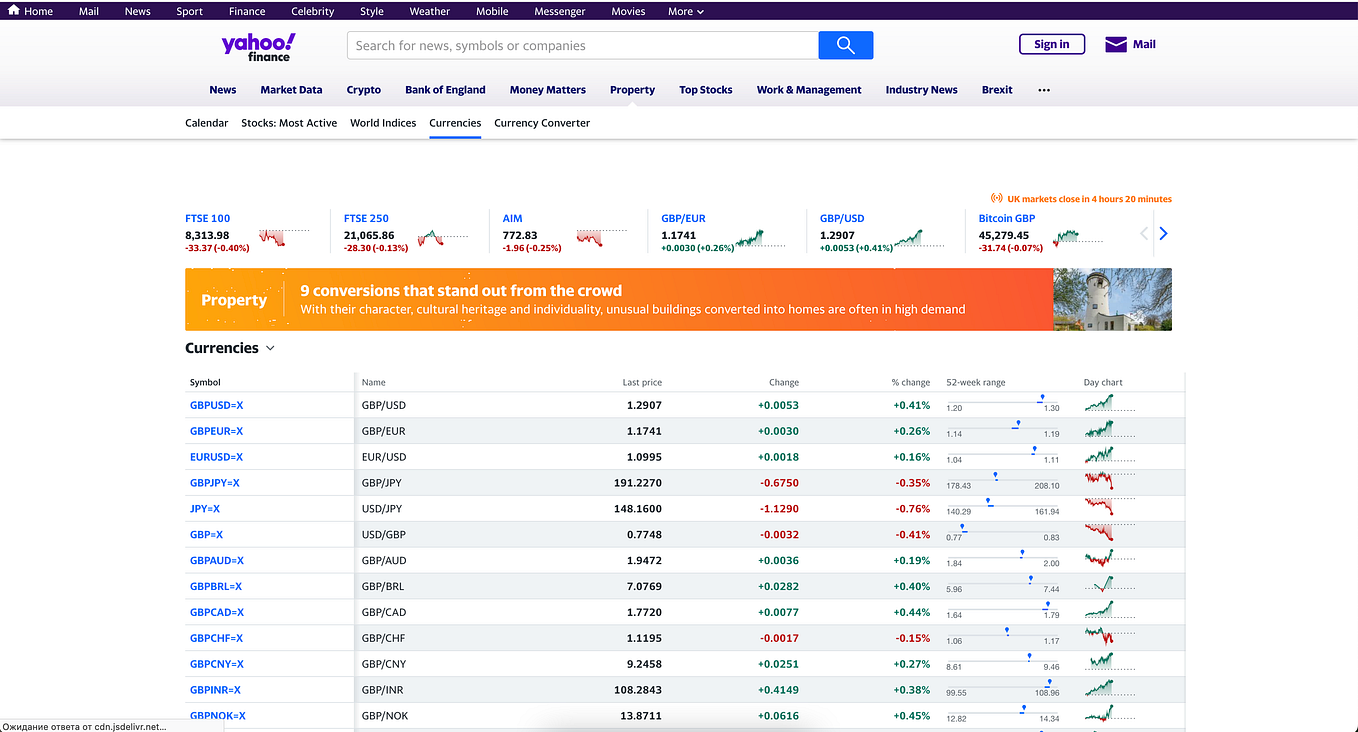Expand the More menu in the top bar
The width and height of the screenshot is (1358, 732).
[x=685, y=11]
